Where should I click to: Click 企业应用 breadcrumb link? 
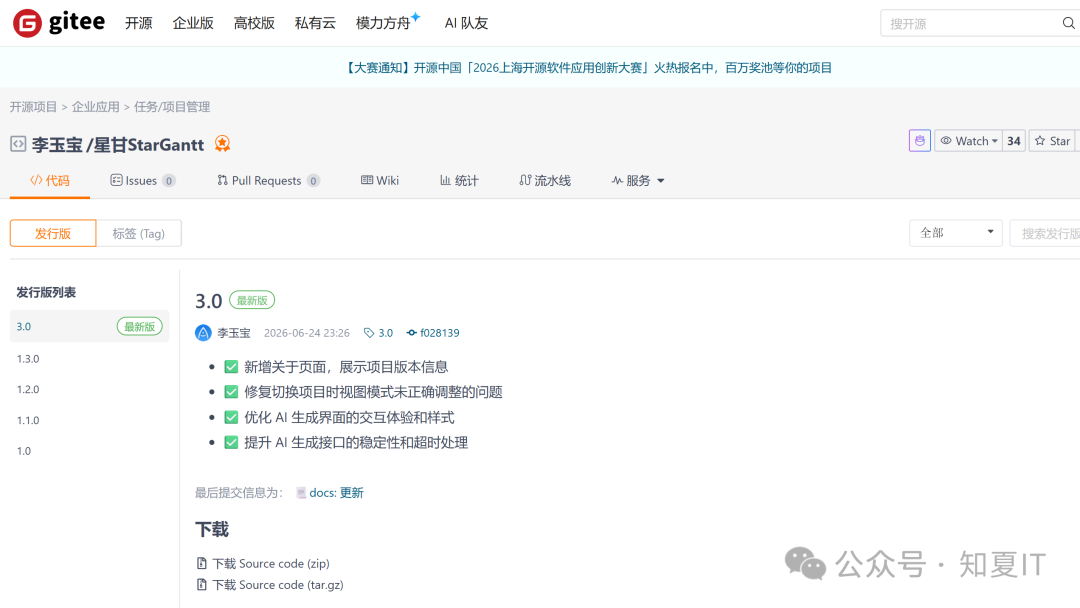[x=96, y=107]
